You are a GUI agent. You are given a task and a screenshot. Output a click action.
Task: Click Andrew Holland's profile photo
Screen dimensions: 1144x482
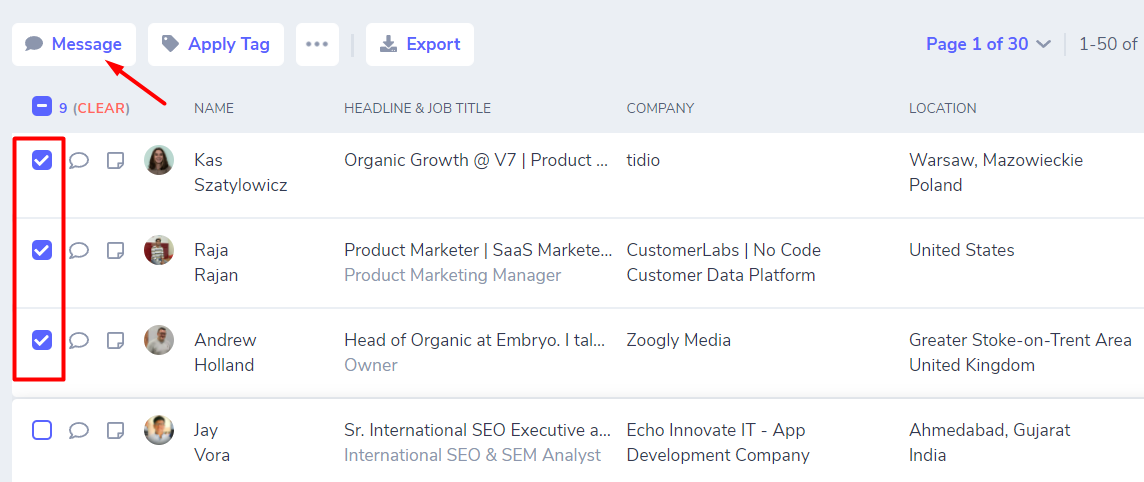pos(159,340)
